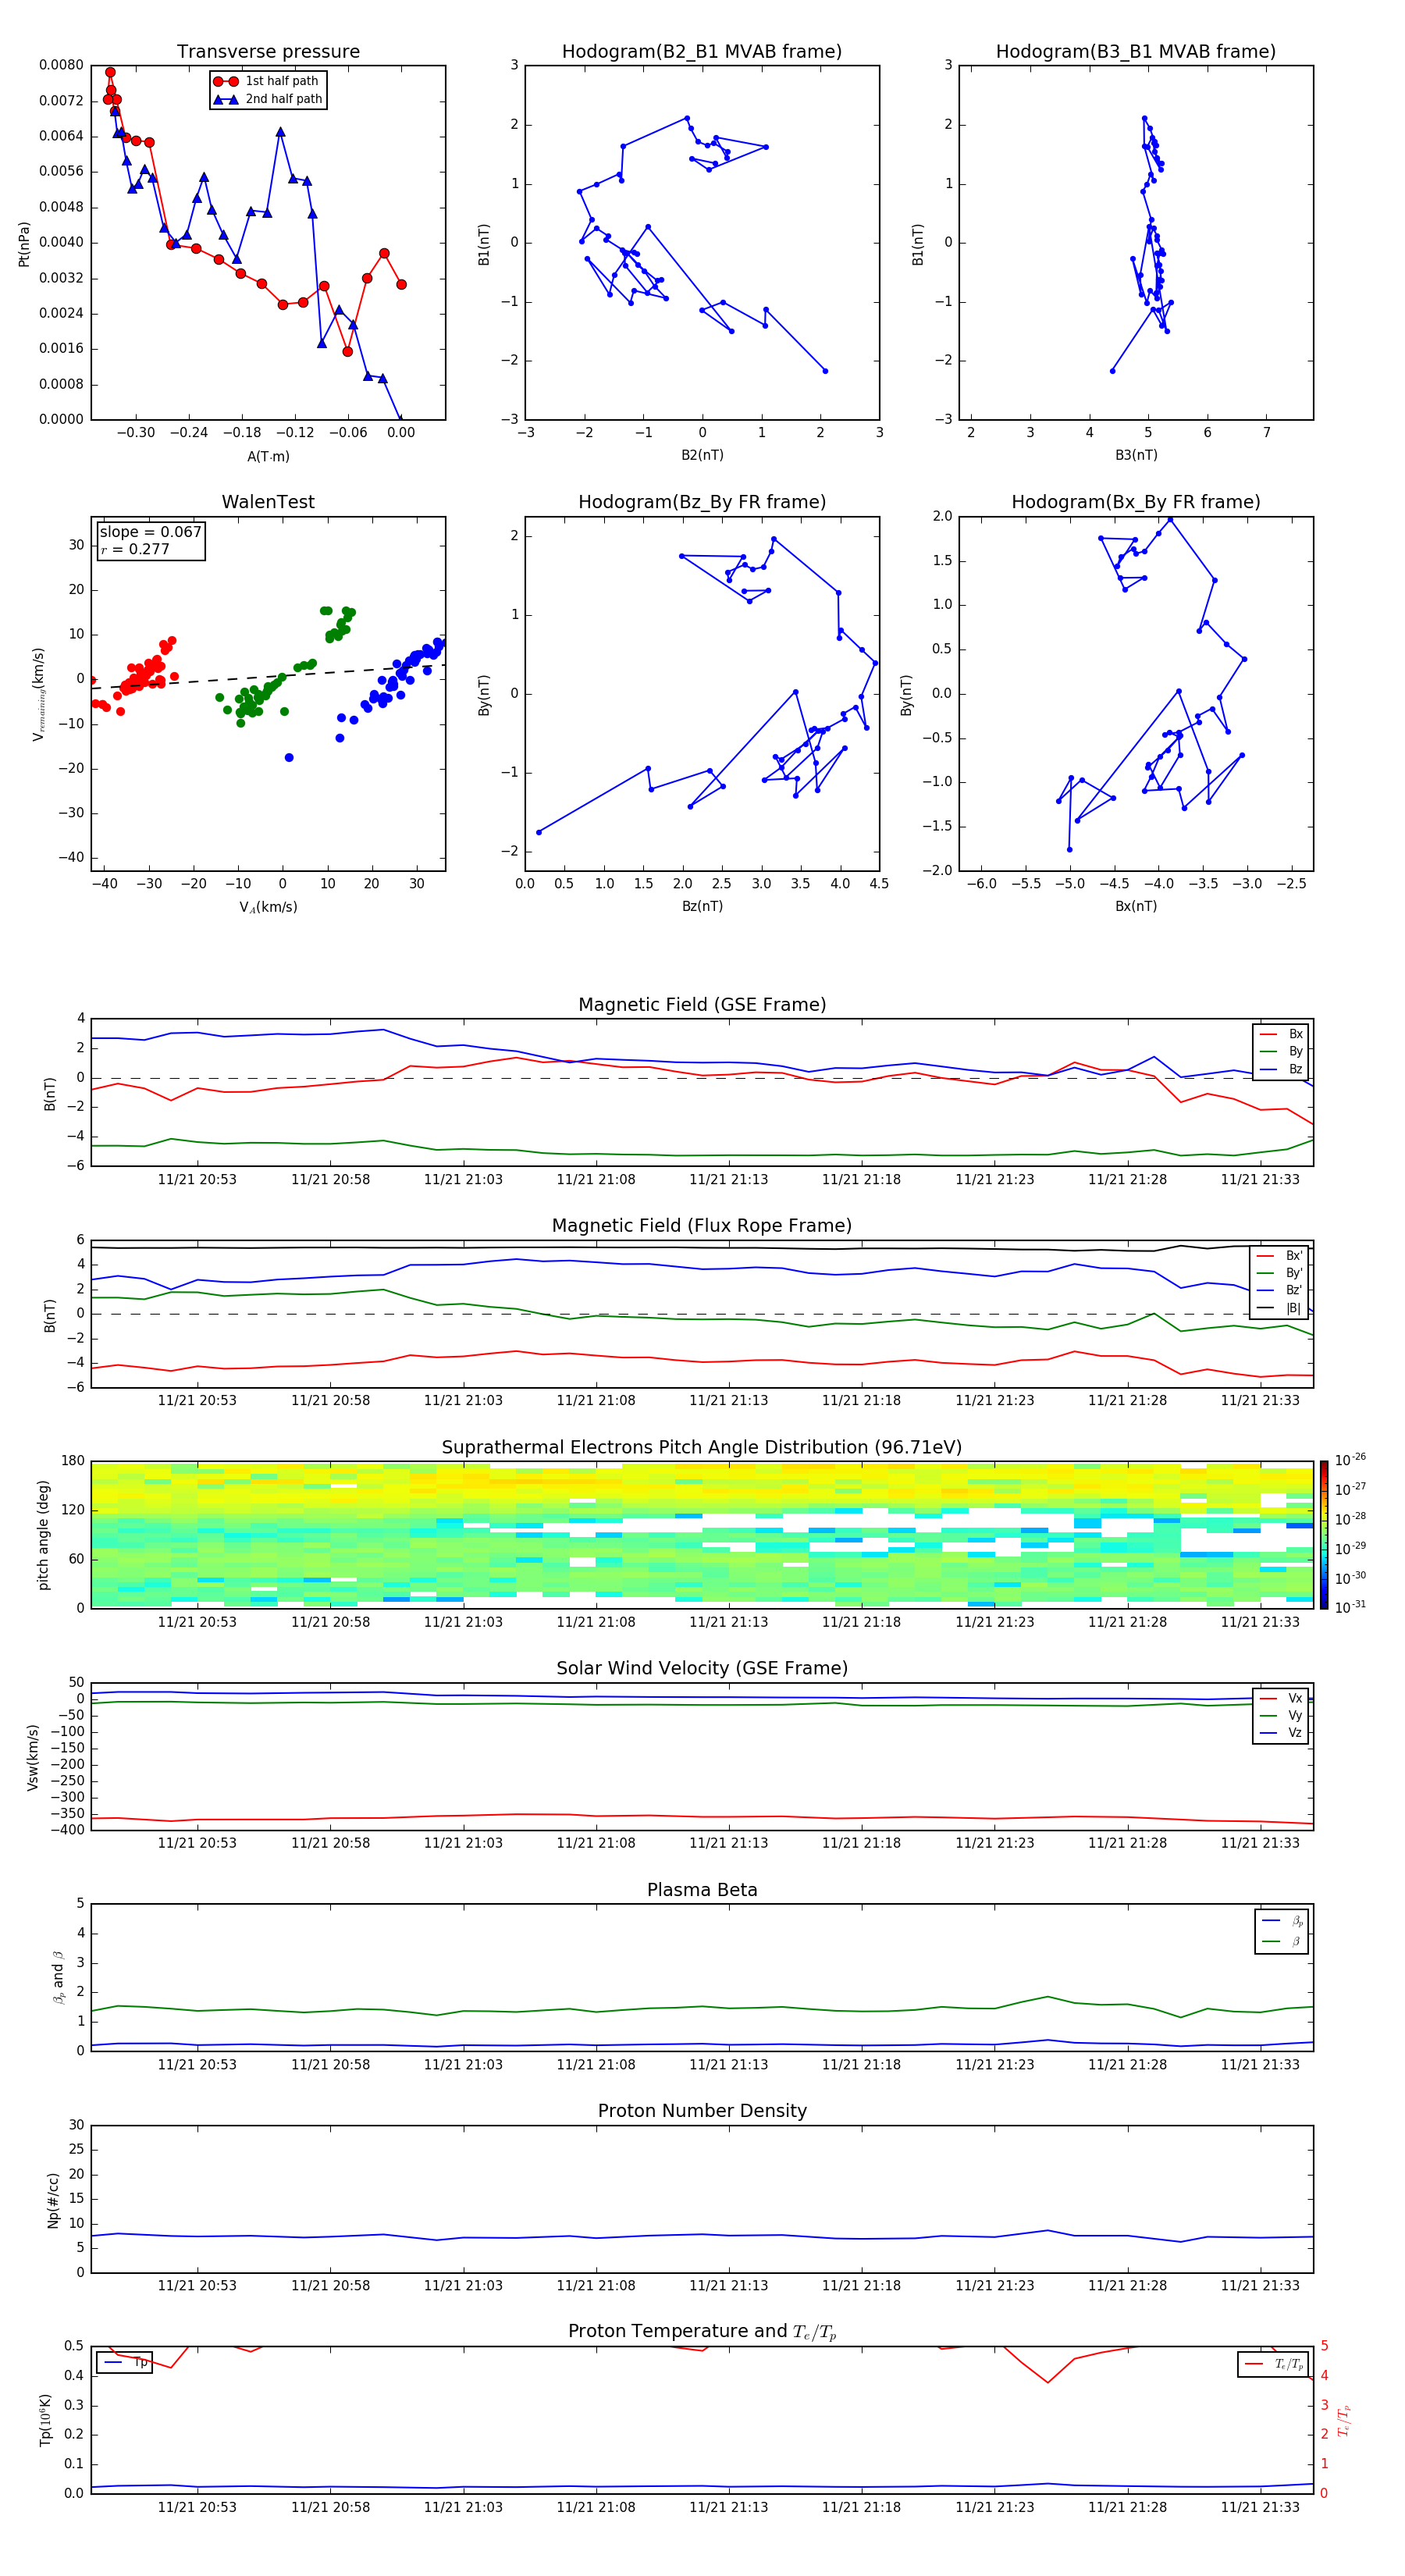Select the "r = 0.277" annotation

tap(135, 549)
